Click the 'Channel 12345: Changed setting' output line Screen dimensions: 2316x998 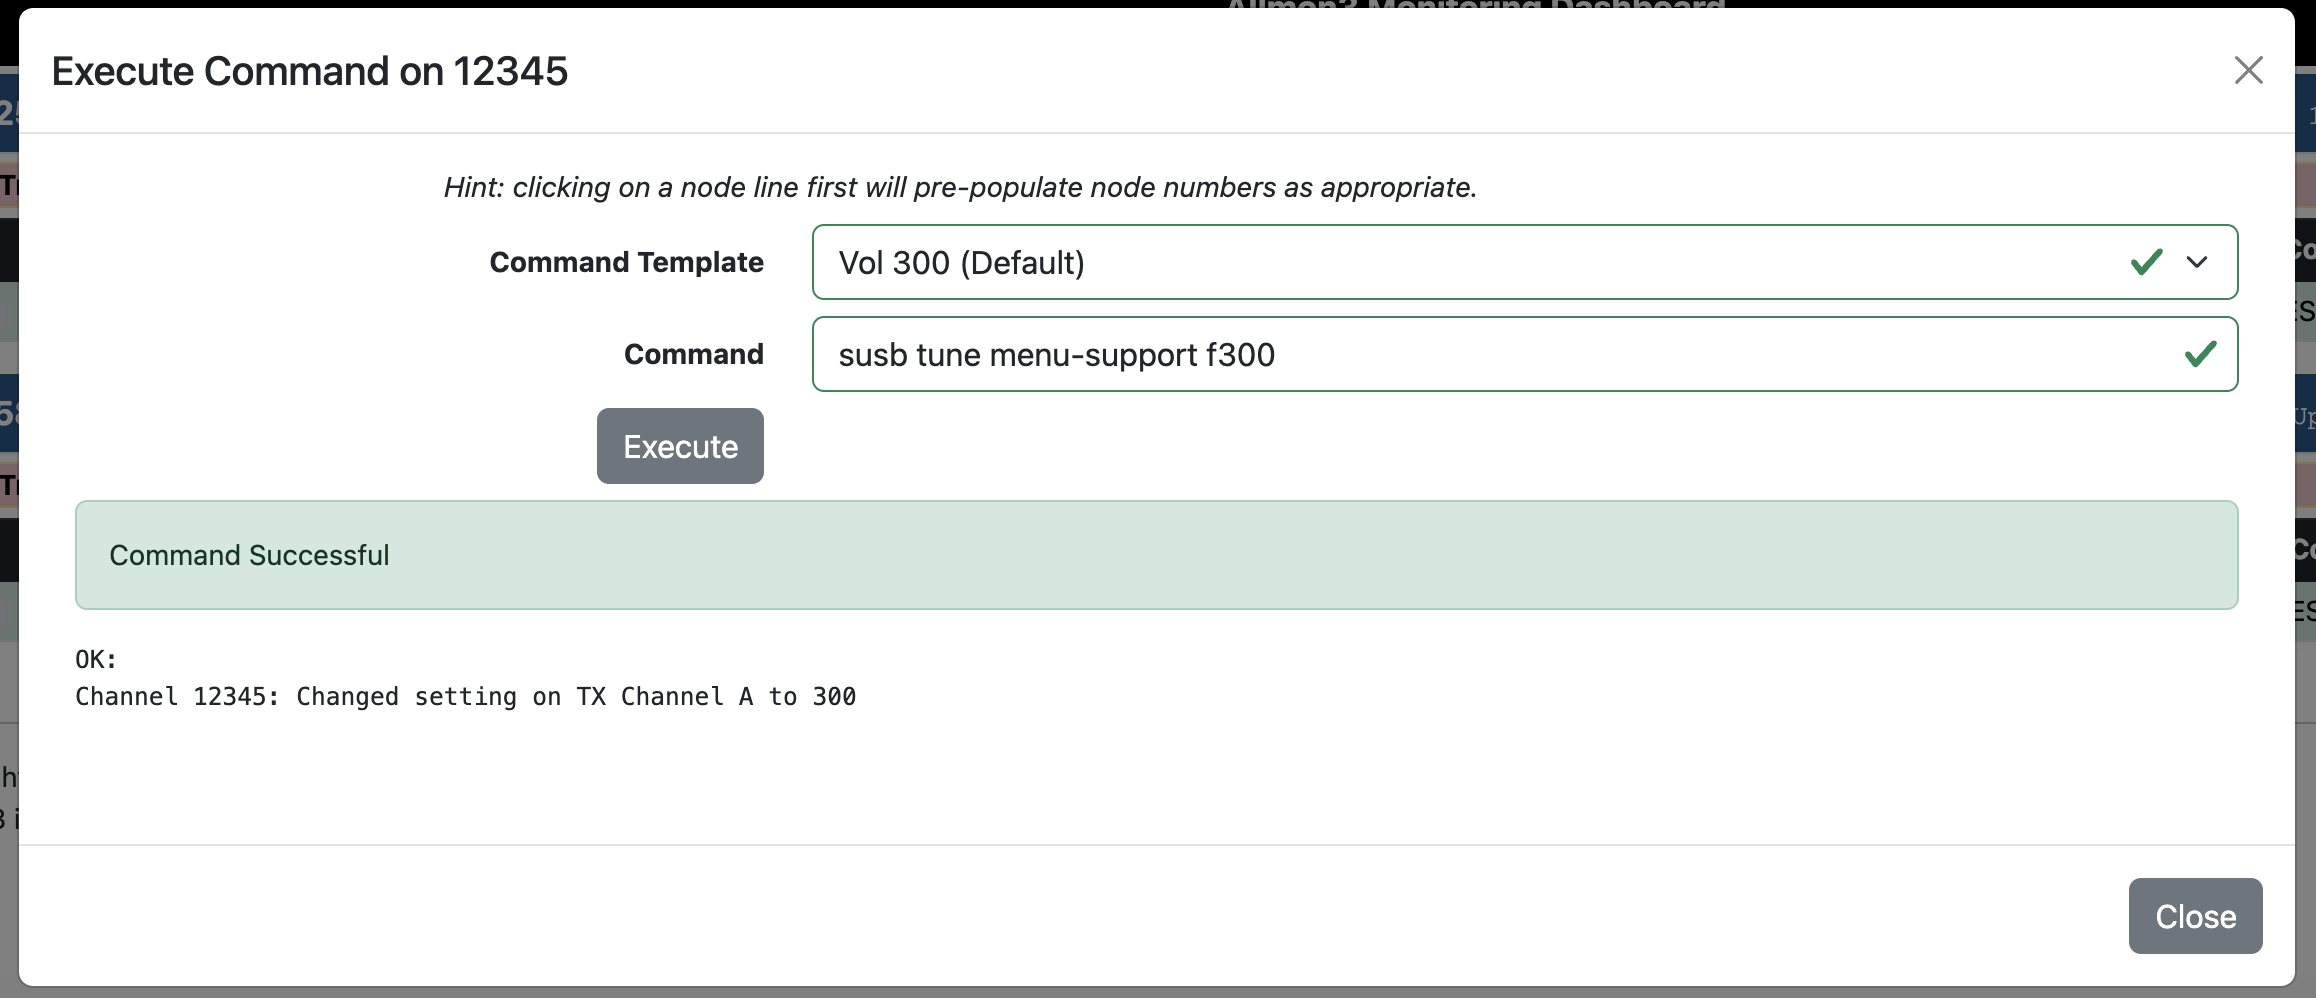[465, 697]
